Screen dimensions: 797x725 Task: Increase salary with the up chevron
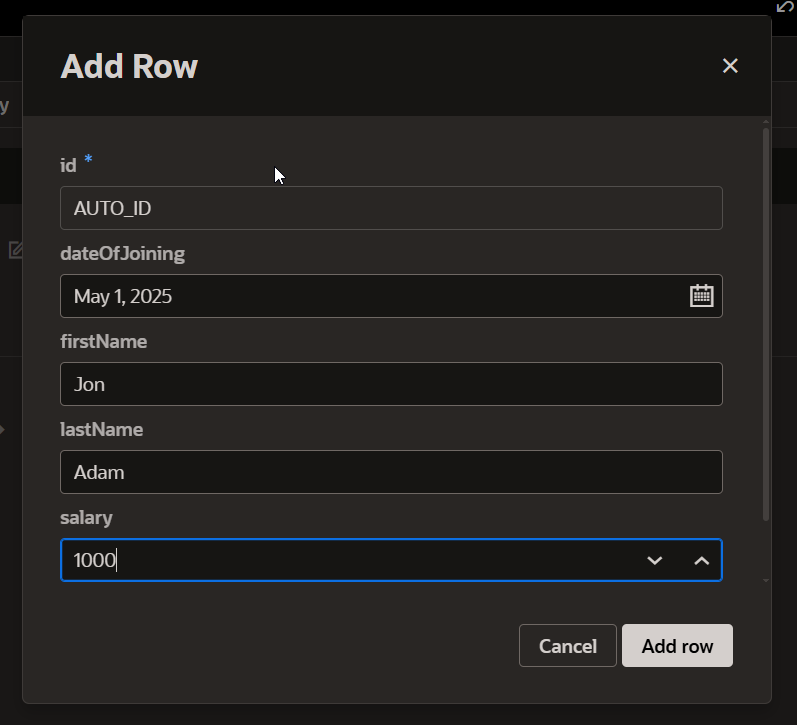point(701,560)
